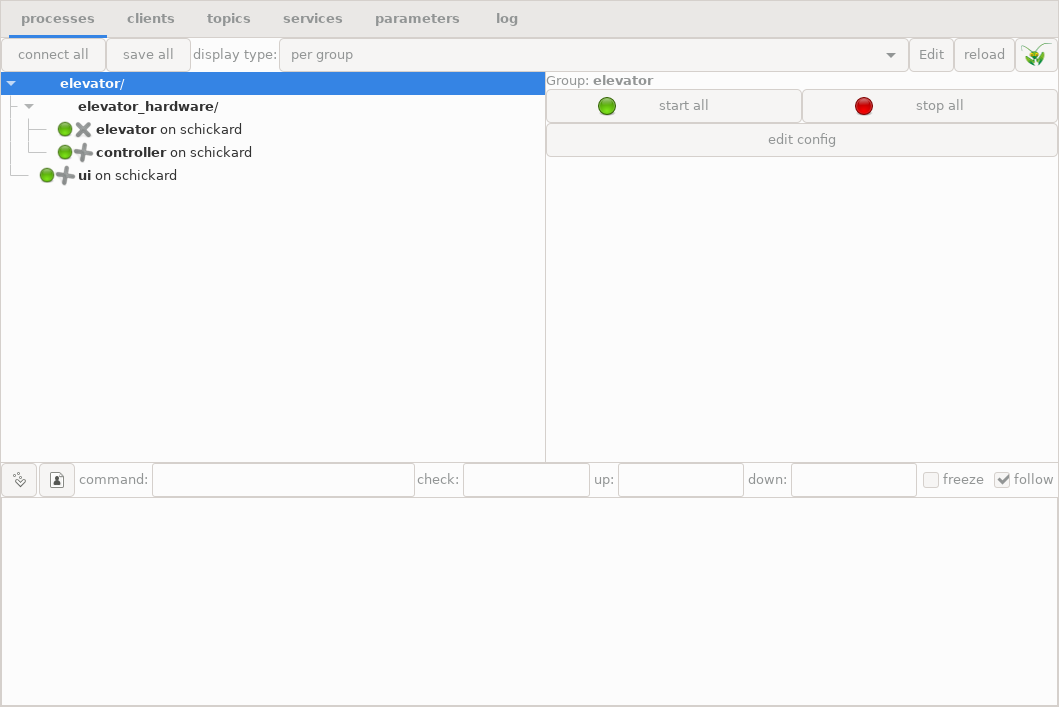Click the green status dot of controller process
The image size is (1059, 707).
(x=65, y=153)
